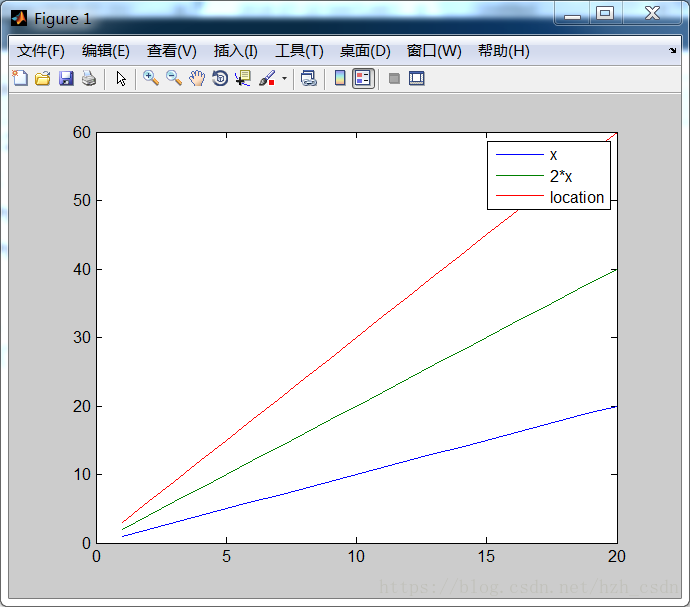
Task: Select the Data Cursor tool
Action: 243,78
